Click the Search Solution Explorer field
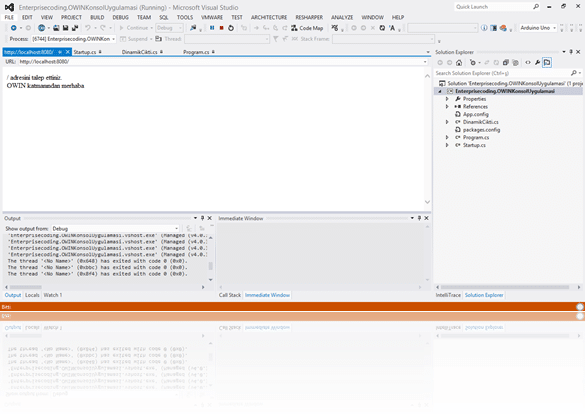585x414 pixels. pyautogui.click(x=502, y=73)
